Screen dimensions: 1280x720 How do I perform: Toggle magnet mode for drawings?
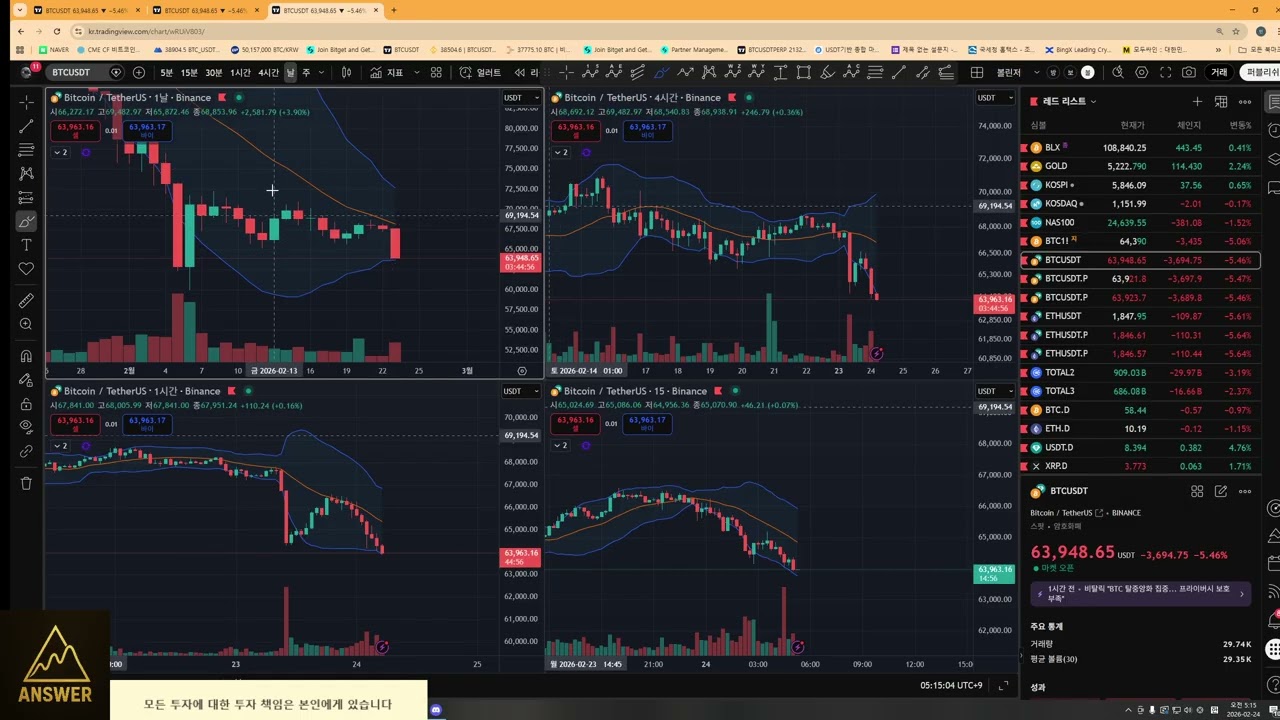click(x=26, y=356)
